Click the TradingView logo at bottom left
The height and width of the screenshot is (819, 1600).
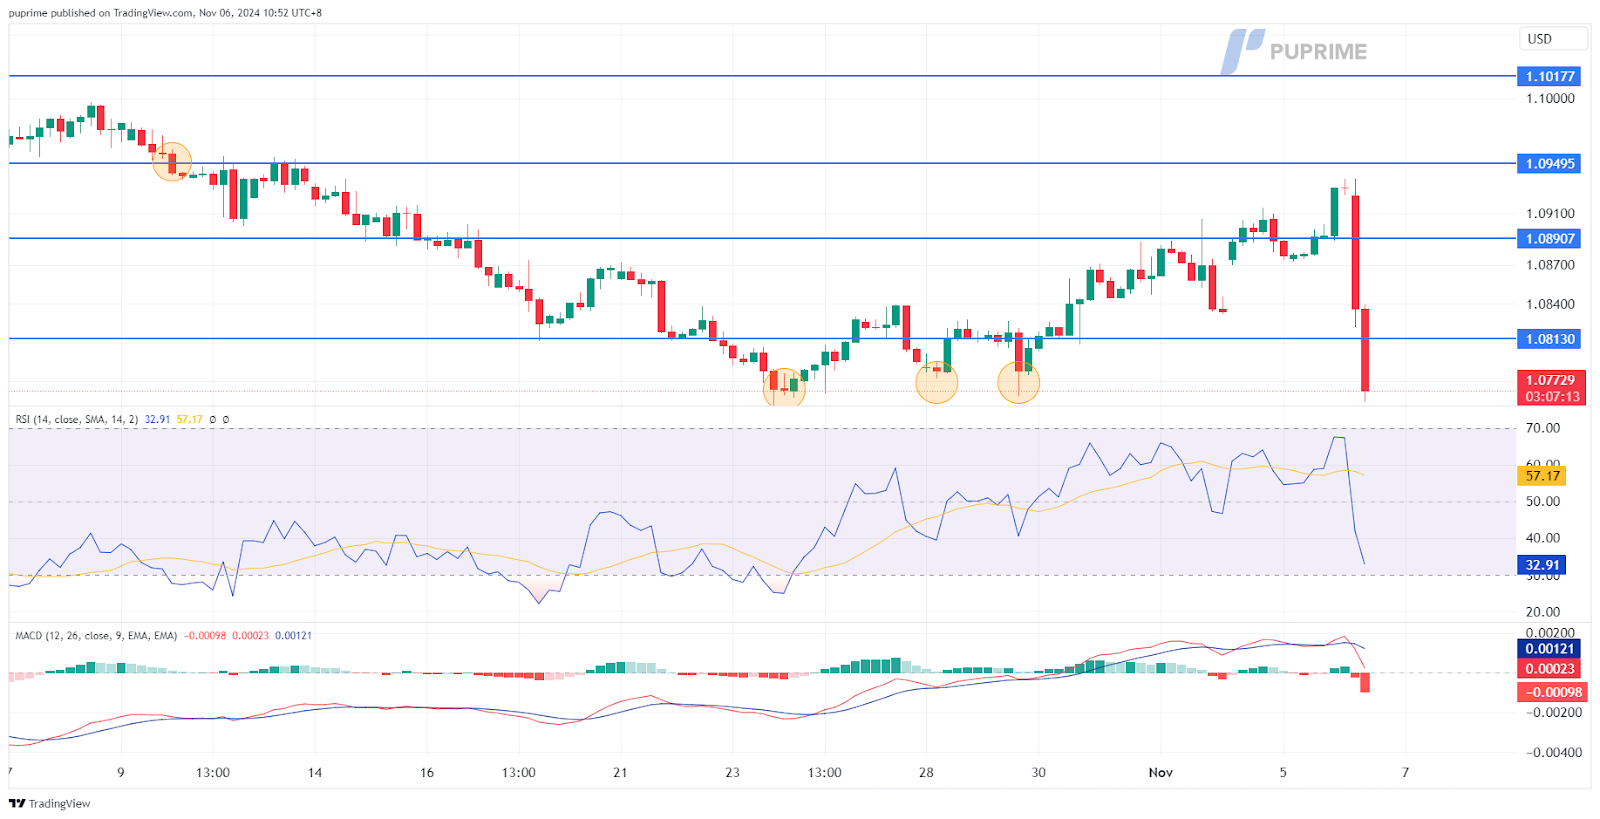(x=50, y=803)
